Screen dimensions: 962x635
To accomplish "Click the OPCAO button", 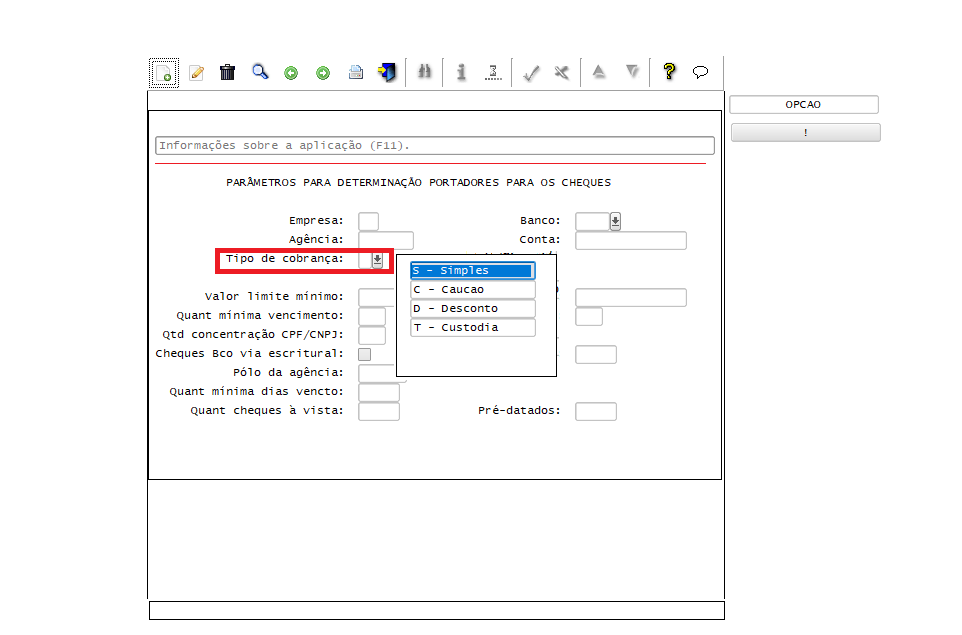I will (804, 104).
